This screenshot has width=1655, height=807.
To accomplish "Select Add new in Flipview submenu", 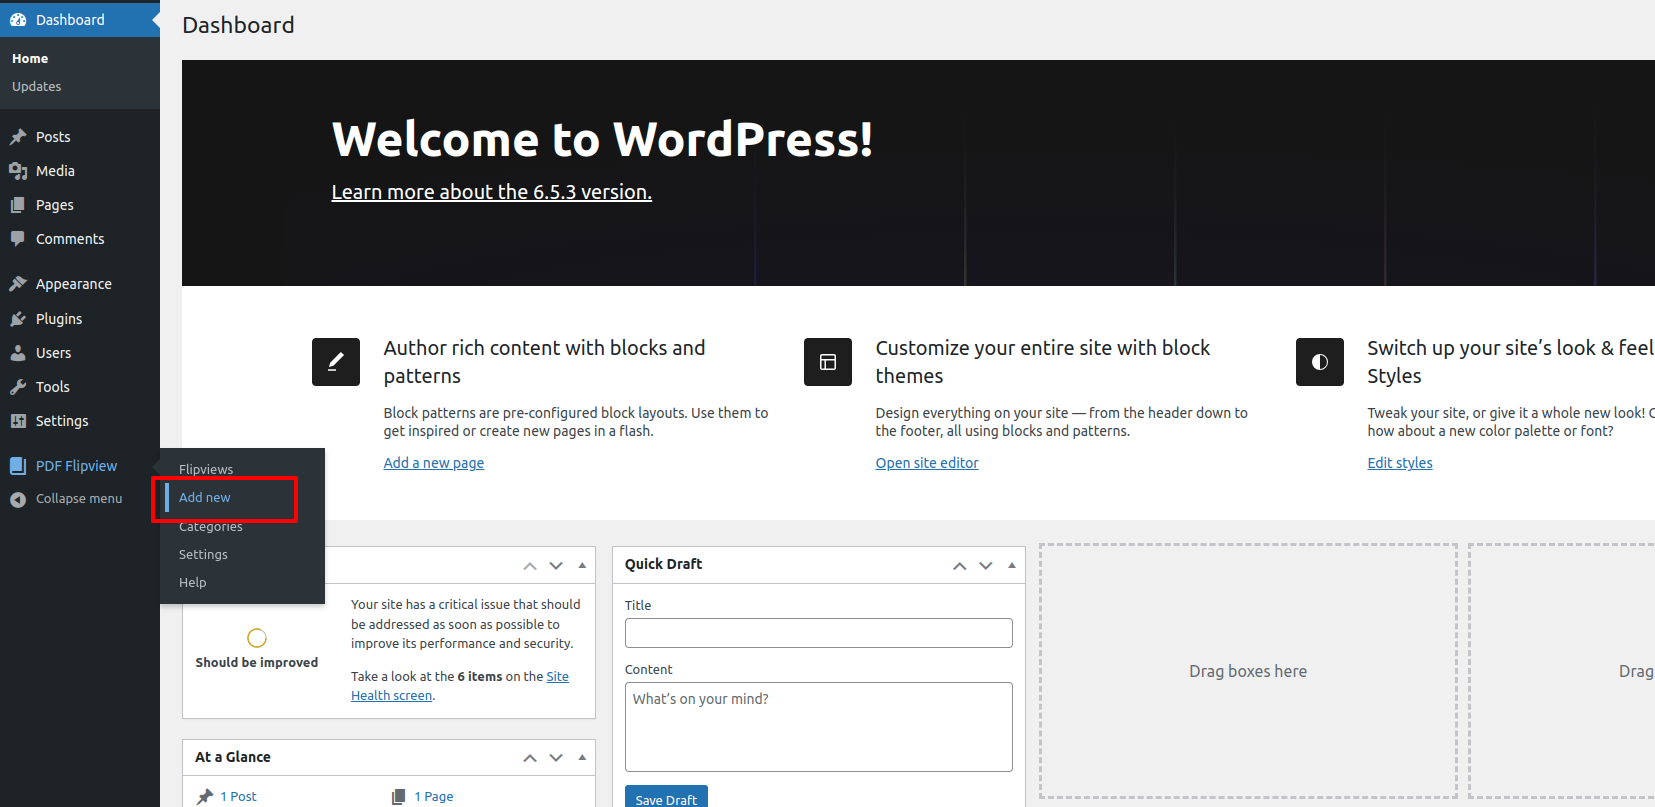I will tap(205, 498).
